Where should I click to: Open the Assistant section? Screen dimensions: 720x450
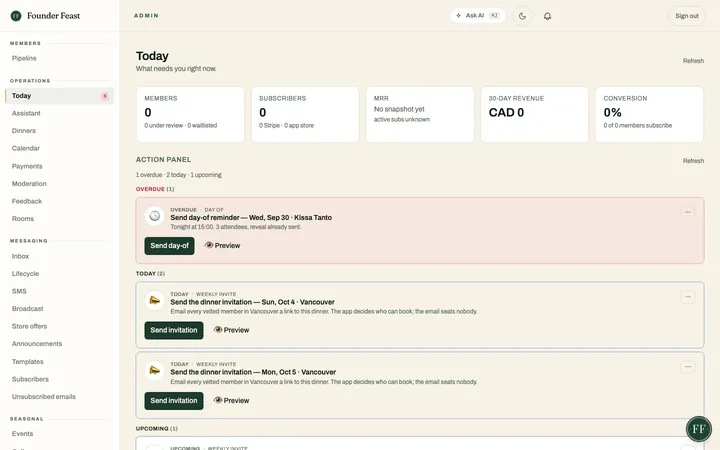click(x=26, y=113)
